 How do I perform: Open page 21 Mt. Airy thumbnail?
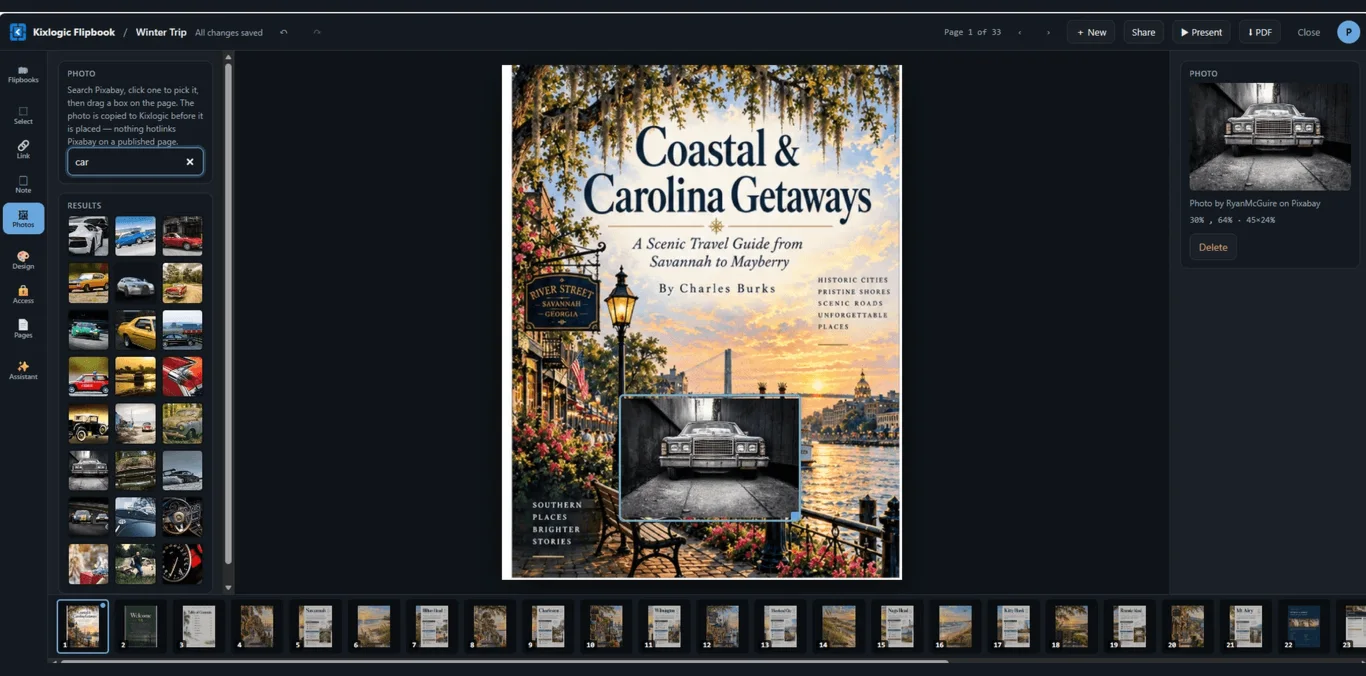[x=1244, y=627]
